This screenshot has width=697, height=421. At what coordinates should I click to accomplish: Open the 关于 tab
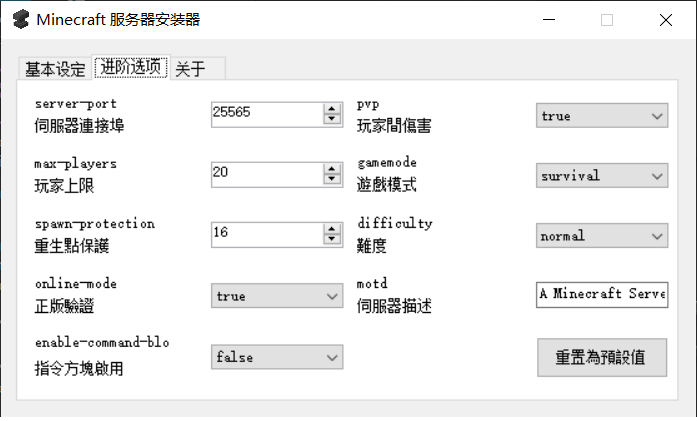pyautogui.click(x=198, y=69)
